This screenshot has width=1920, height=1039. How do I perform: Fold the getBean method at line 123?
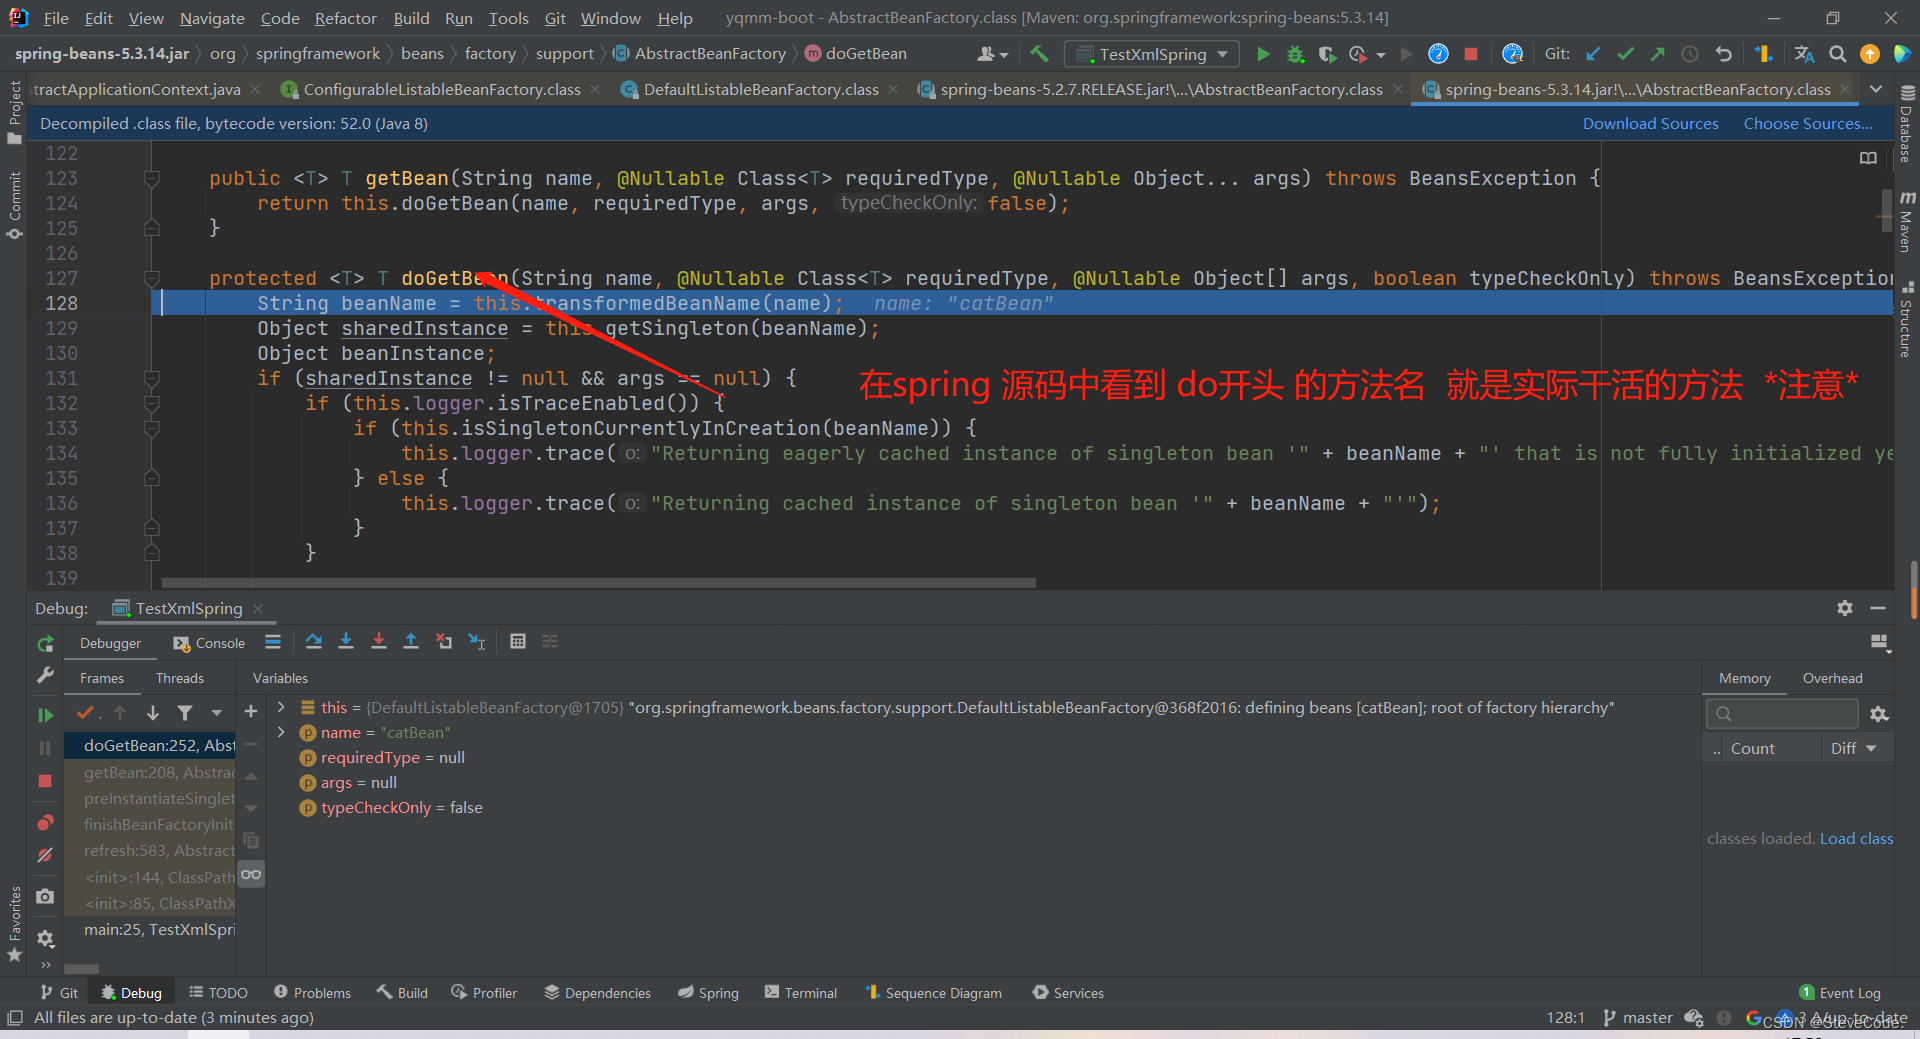tap(152, 179)
